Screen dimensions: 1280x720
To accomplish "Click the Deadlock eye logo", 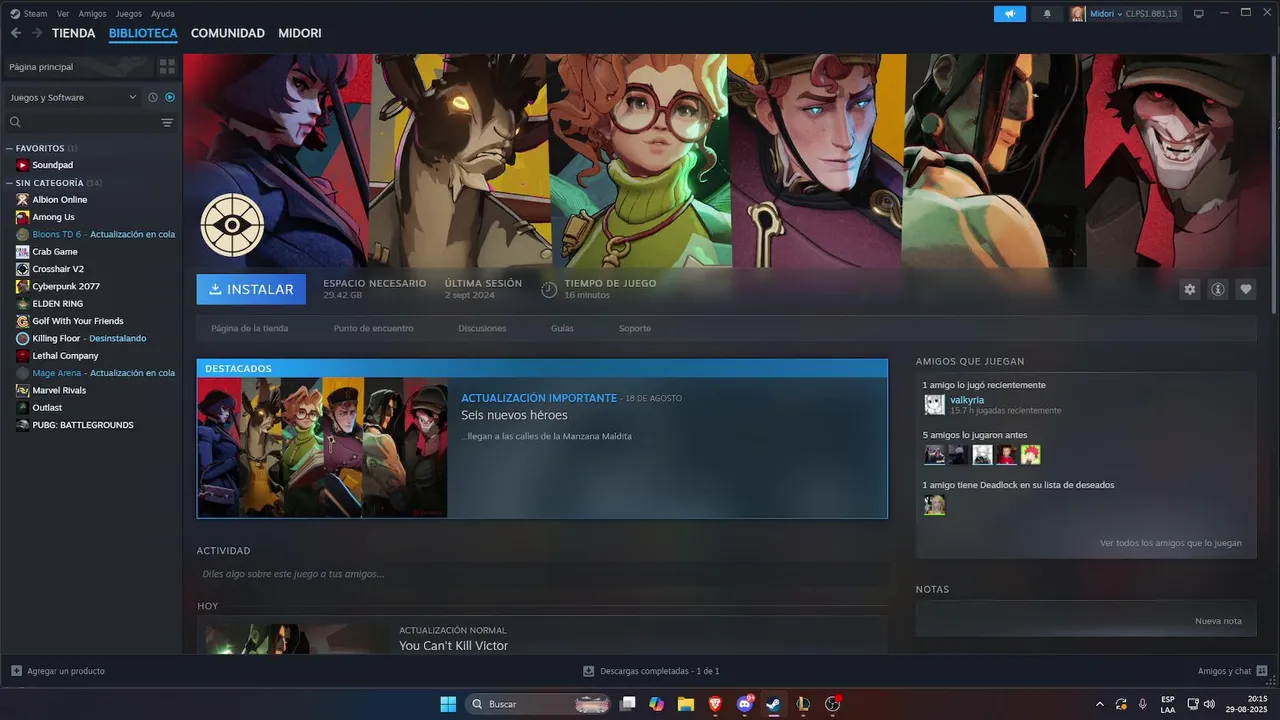I will tap(232, 225).
